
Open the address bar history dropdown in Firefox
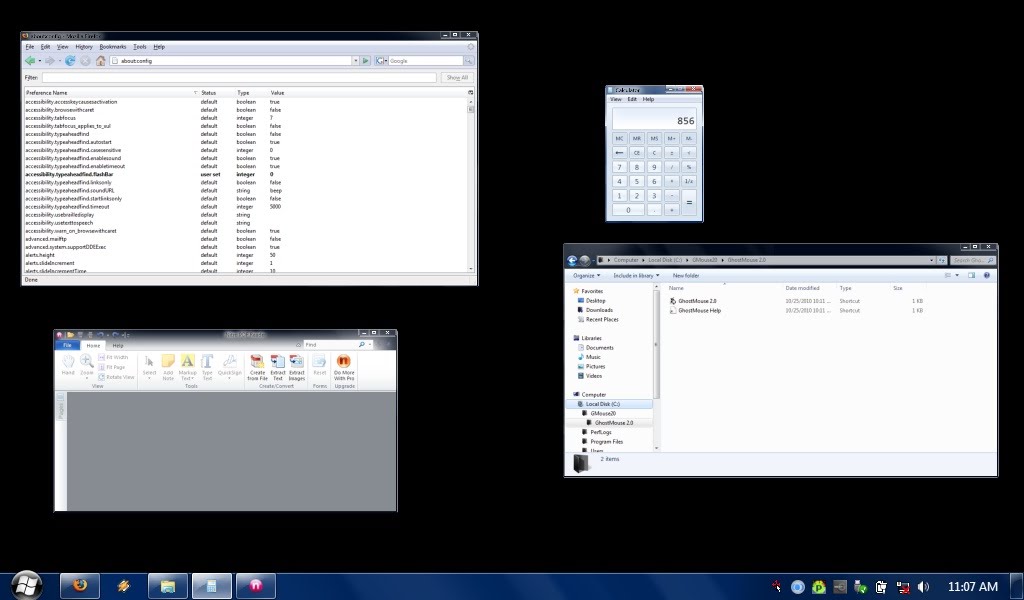[x=354, y=61]
